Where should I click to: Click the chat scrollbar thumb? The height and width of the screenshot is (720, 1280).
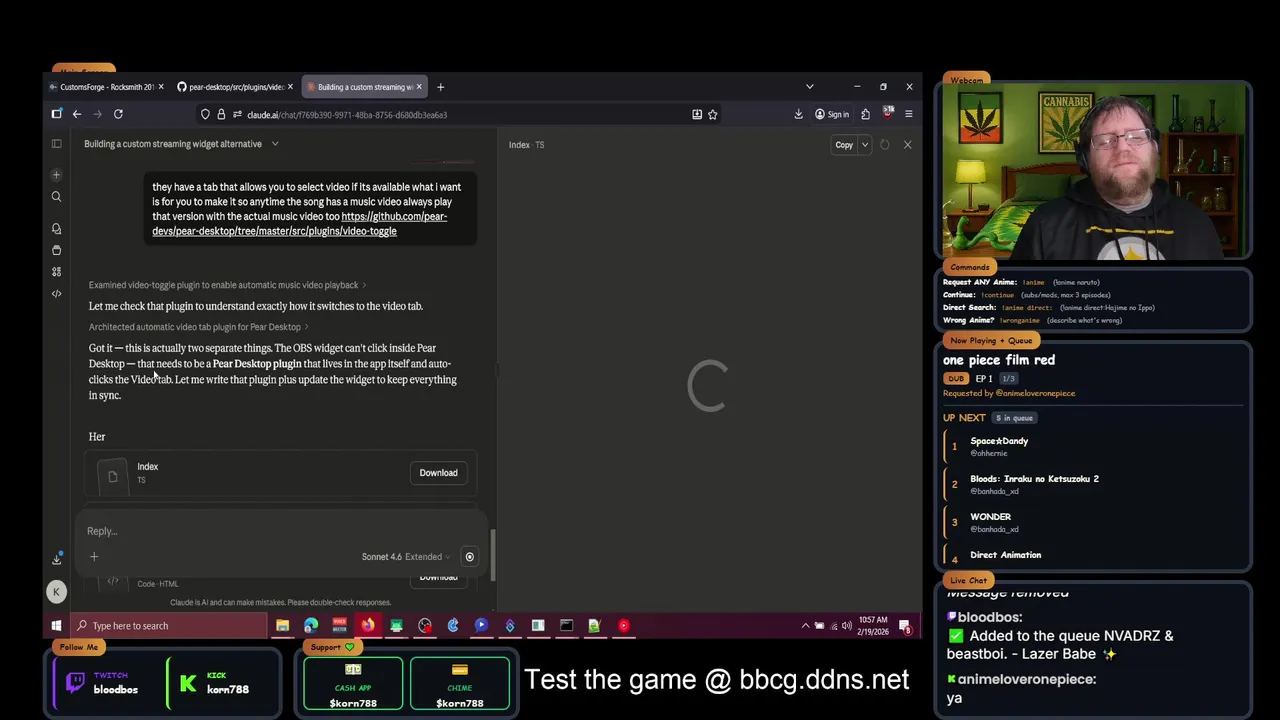493,554
